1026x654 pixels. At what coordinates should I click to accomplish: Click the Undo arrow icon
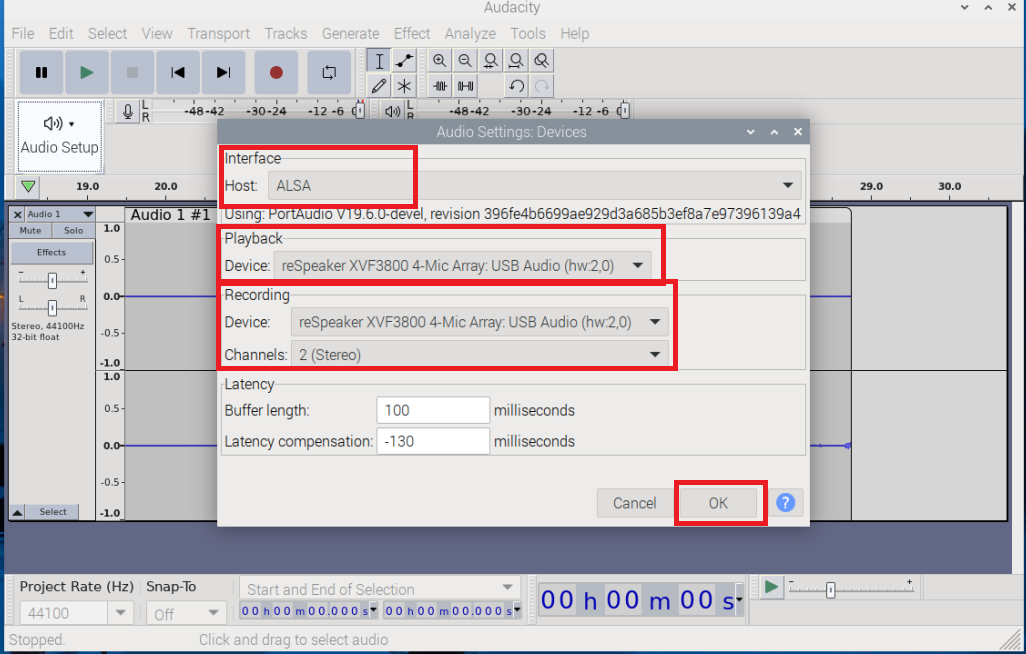(516, 86)
